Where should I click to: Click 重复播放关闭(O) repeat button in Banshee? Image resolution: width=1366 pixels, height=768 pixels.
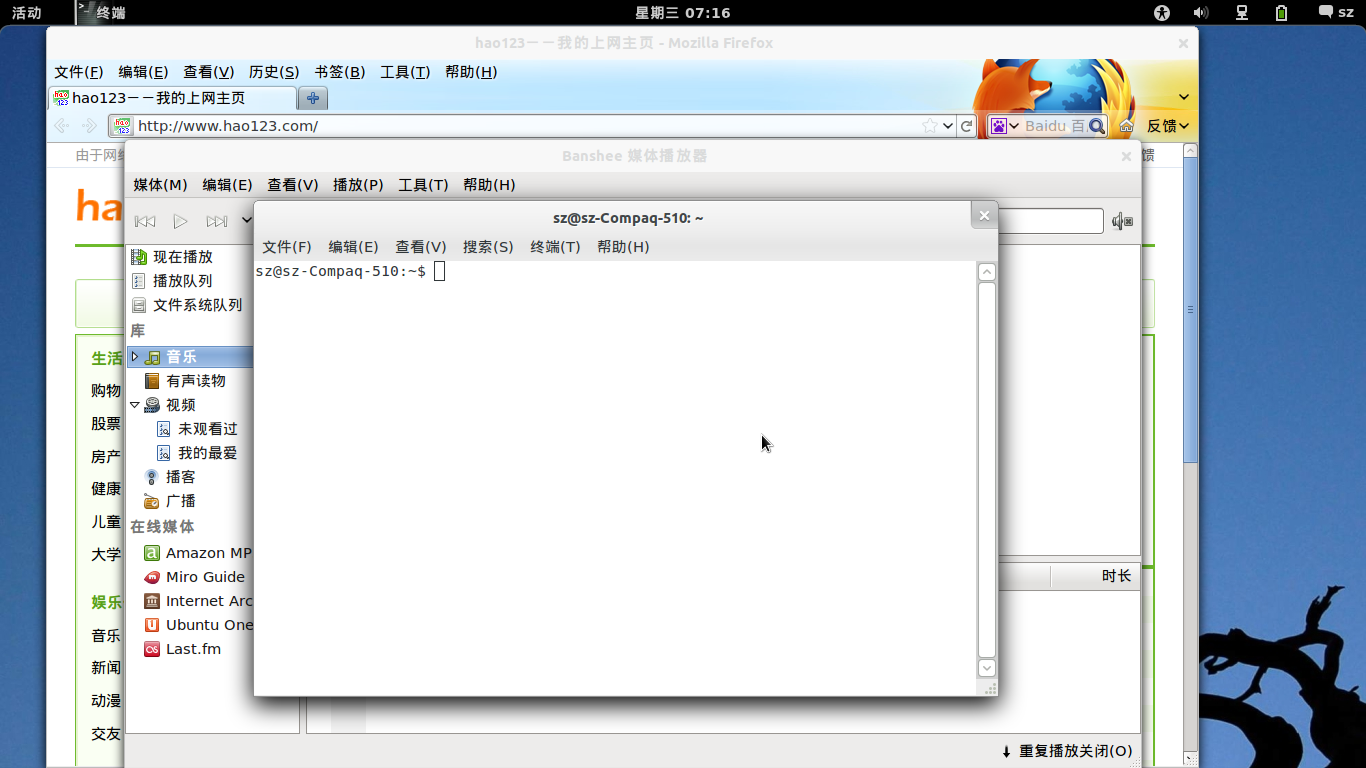[1067, 751]
